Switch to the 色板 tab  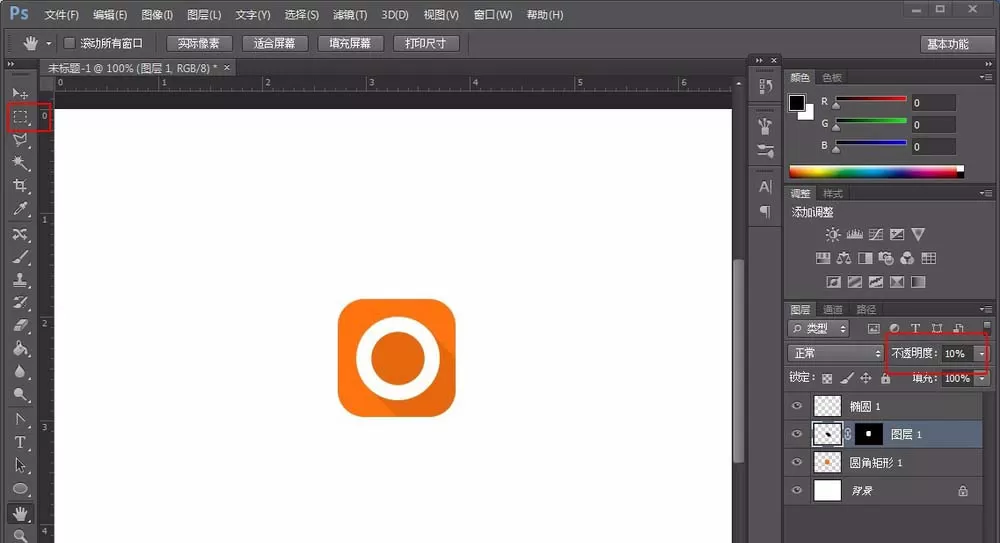pos(832,77)
